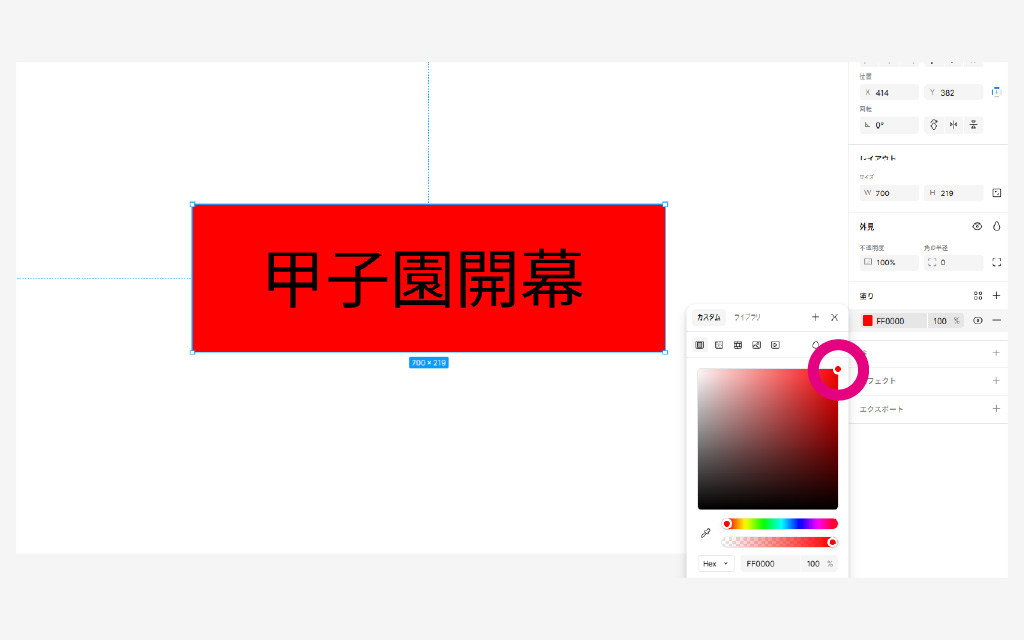This screenshot has width=1024, height=640.
Task: Pick the image fill type icon
Action: (757, 345)
